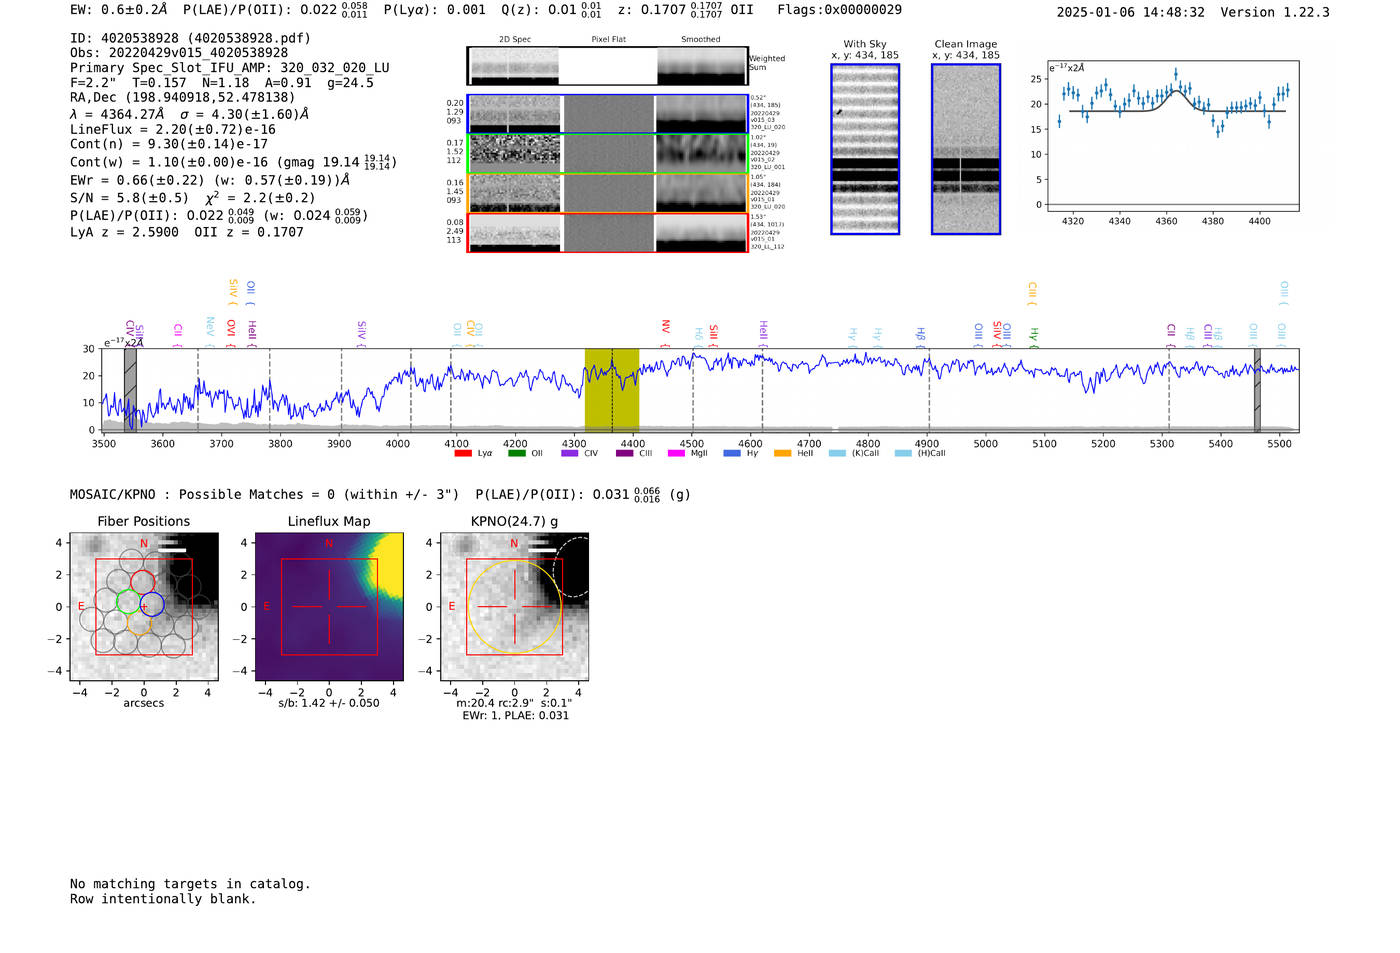
Task: Click the yellow aperture circle in the KPNO image
Action: (514, 607)
